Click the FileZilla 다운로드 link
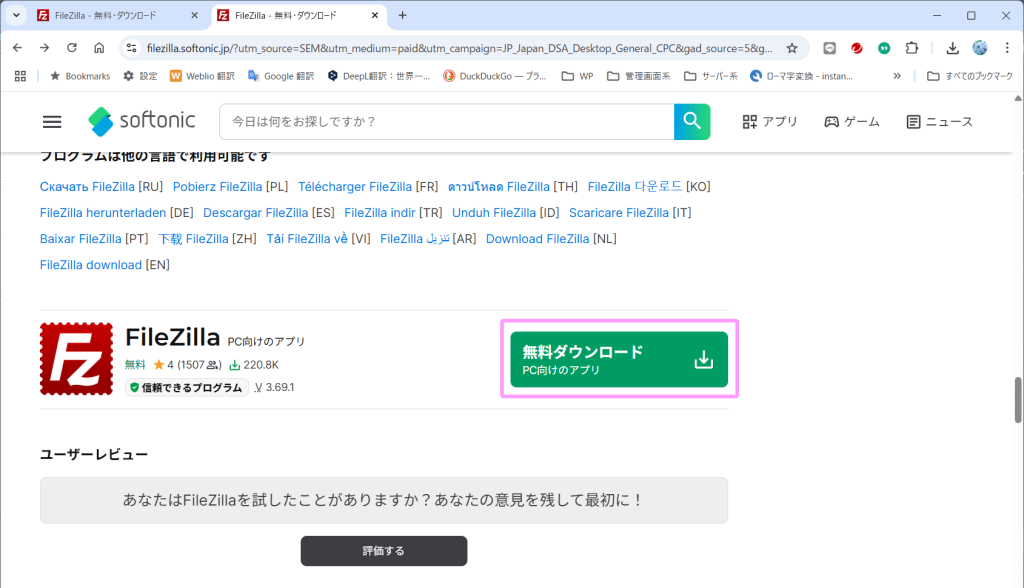Screen dimensions: 1024x588 (635, 187)
